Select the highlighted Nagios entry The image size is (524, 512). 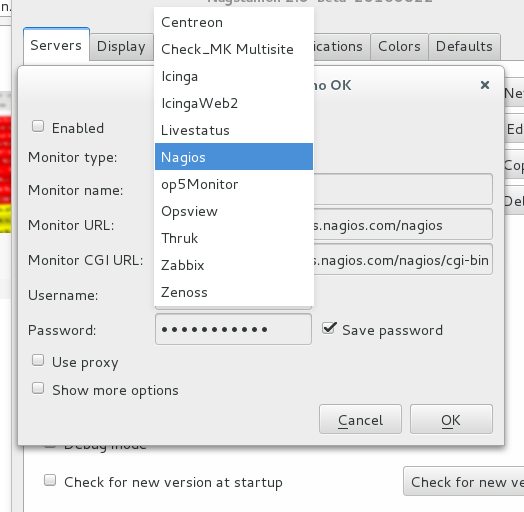pyautogui.click(x=234, y=157)
